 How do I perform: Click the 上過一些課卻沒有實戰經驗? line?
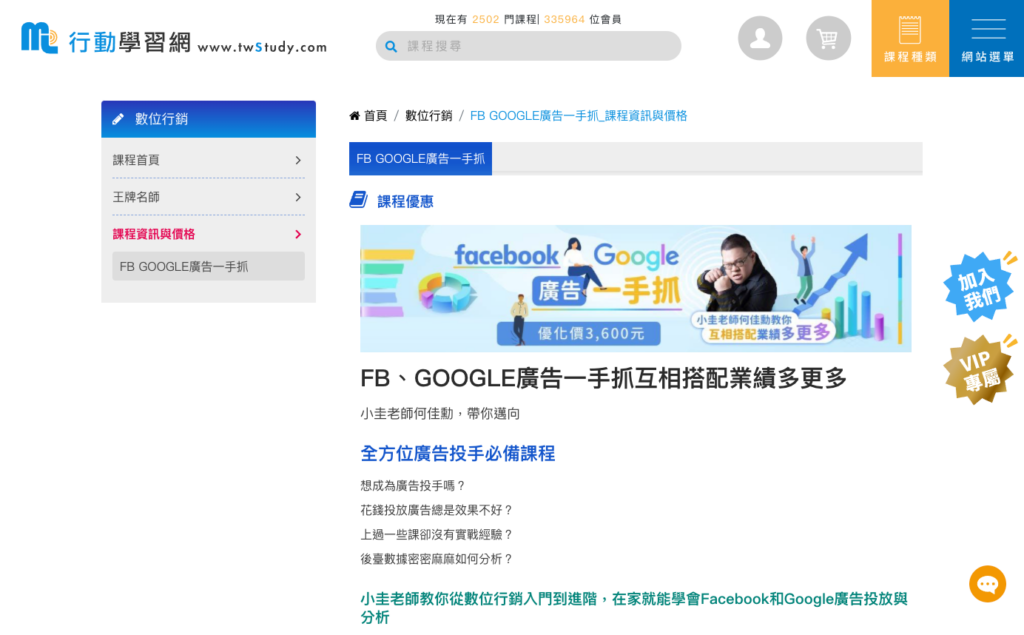tap(437, 534)
